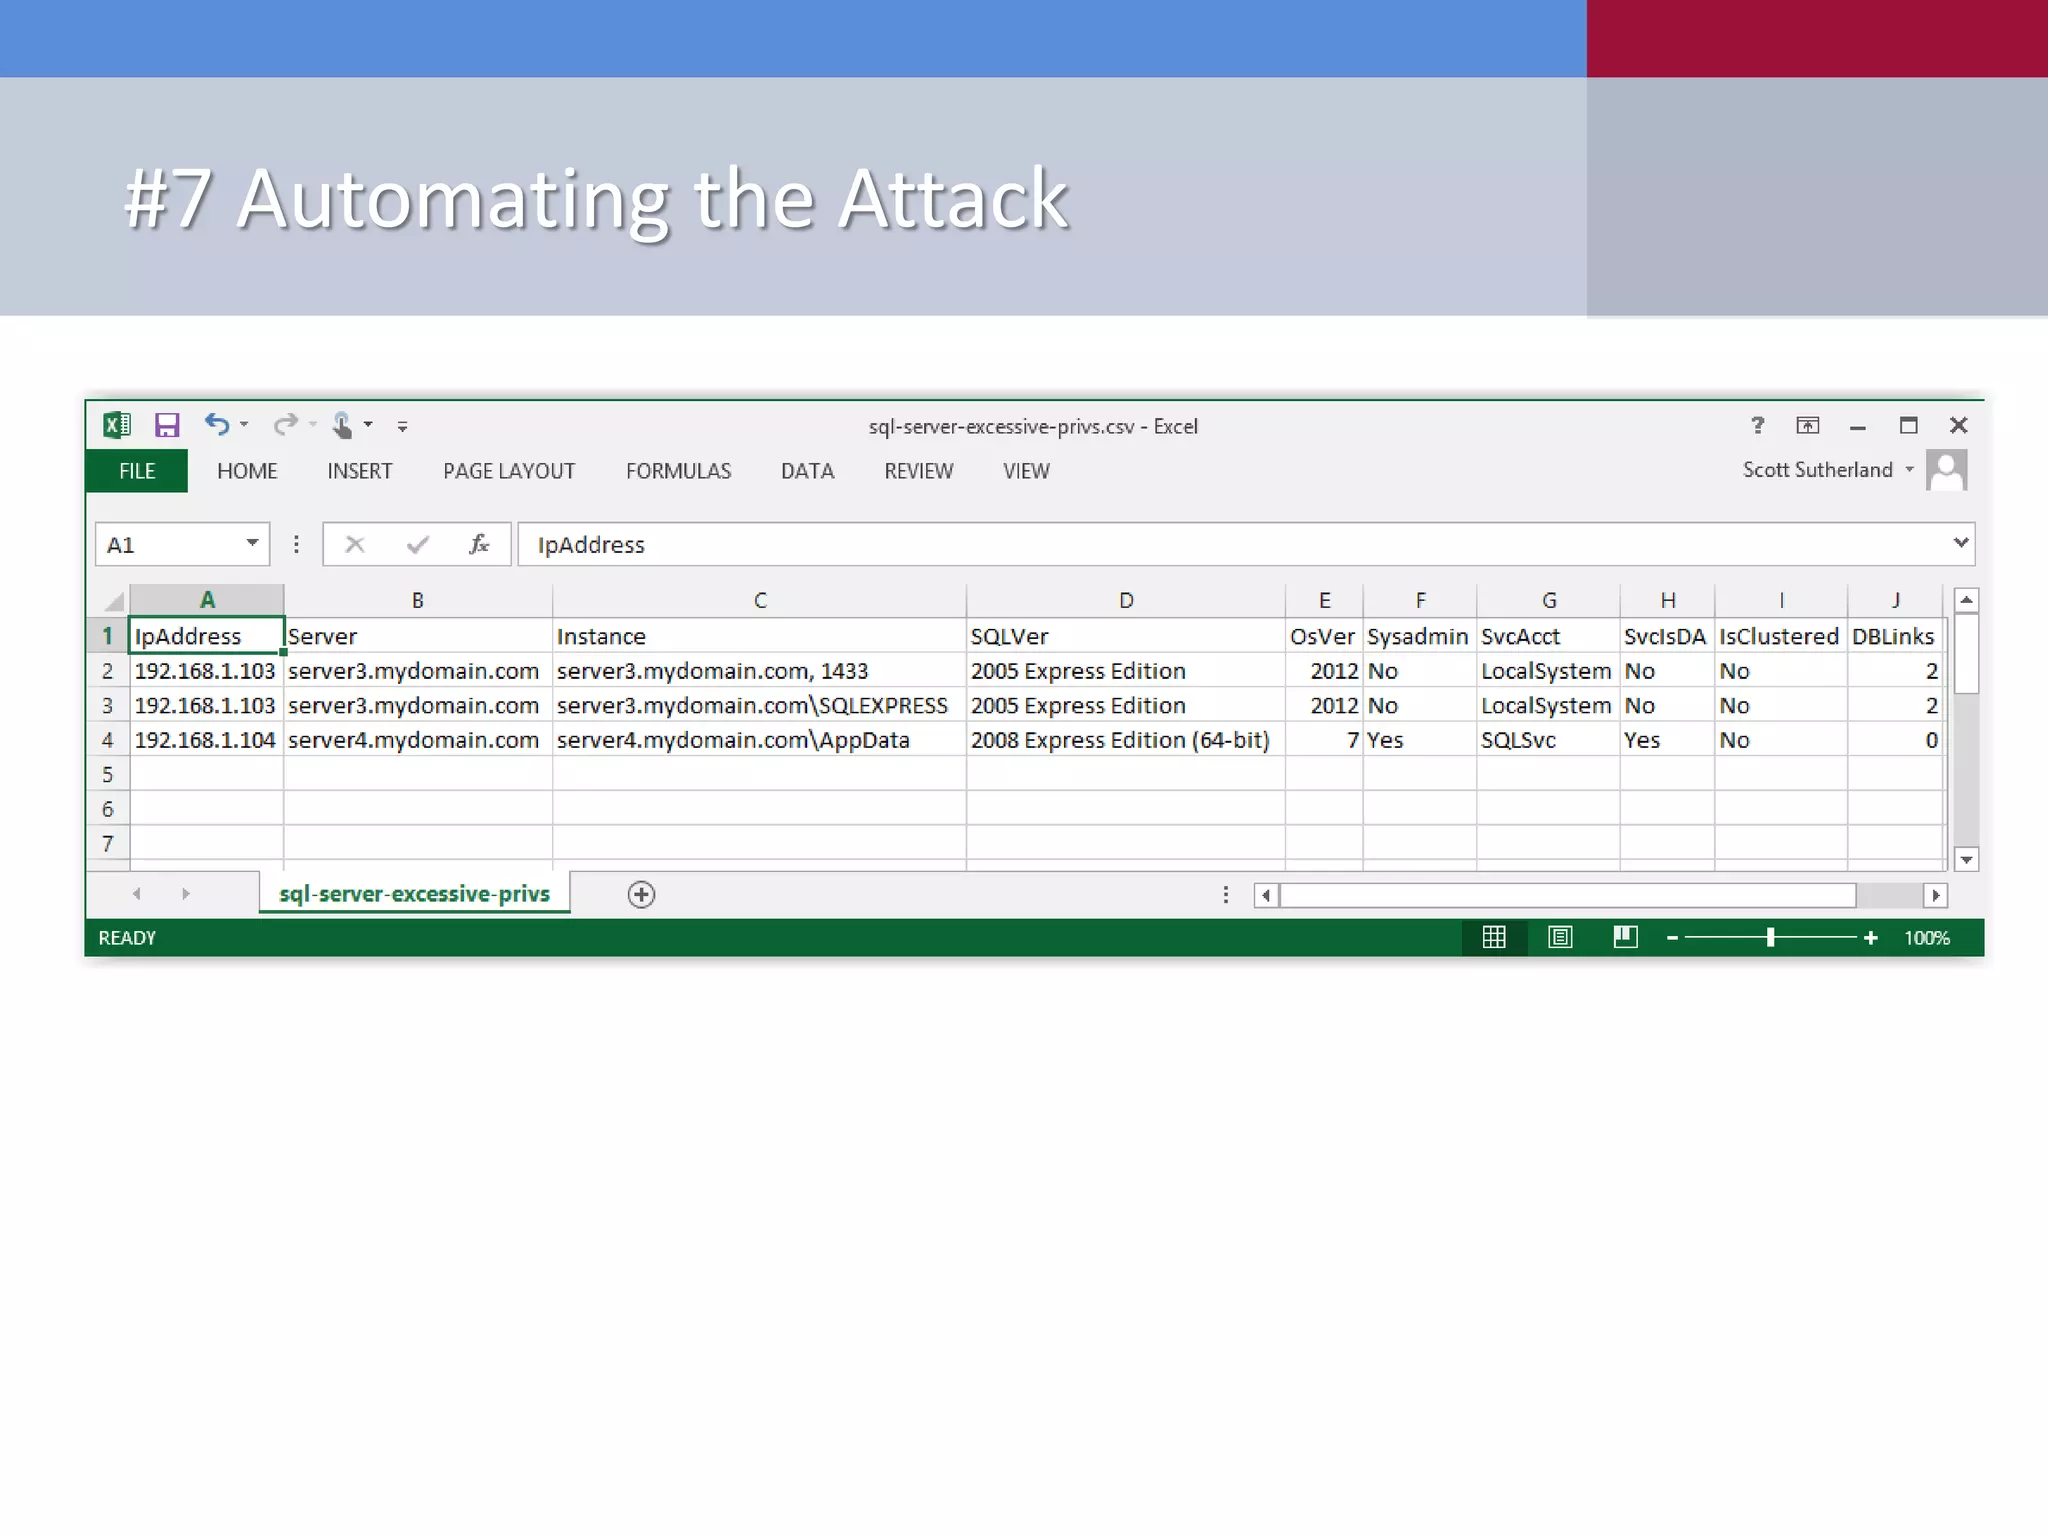
Task: Click the user profile picture icon
Action: 1946,470
